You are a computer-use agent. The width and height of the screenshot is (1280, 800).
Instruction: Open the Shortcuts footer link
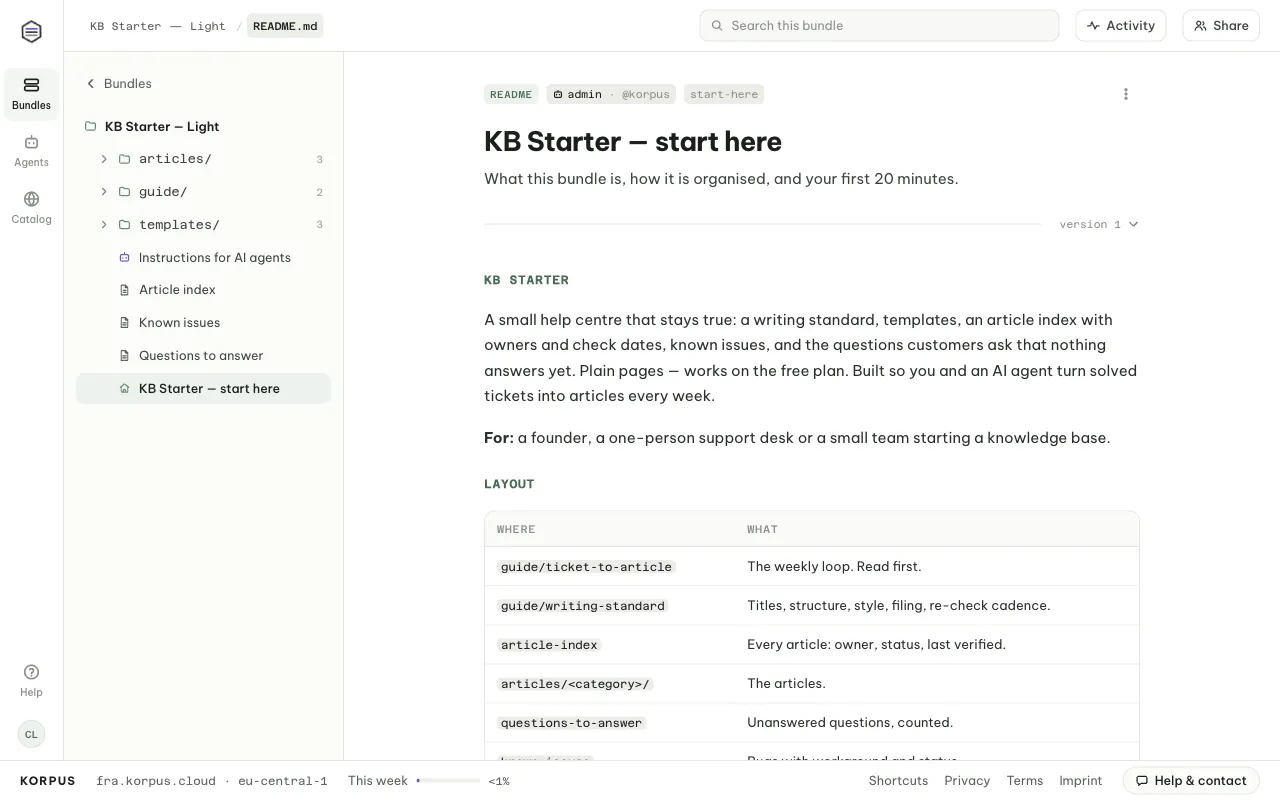pos(898,781)
